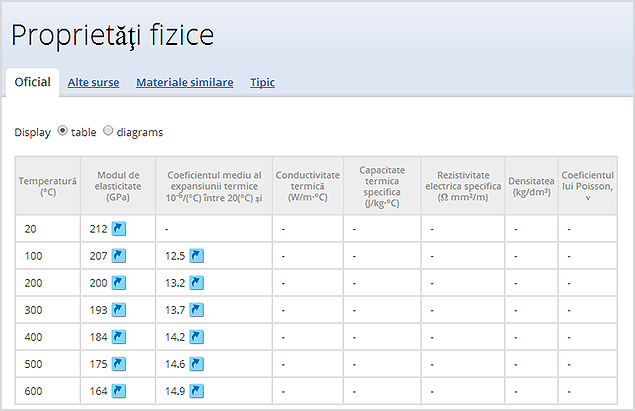The image size is (635, 411).
Task: Click elasticity value 193
Action: pyautogui.click(x=98, y=310)
